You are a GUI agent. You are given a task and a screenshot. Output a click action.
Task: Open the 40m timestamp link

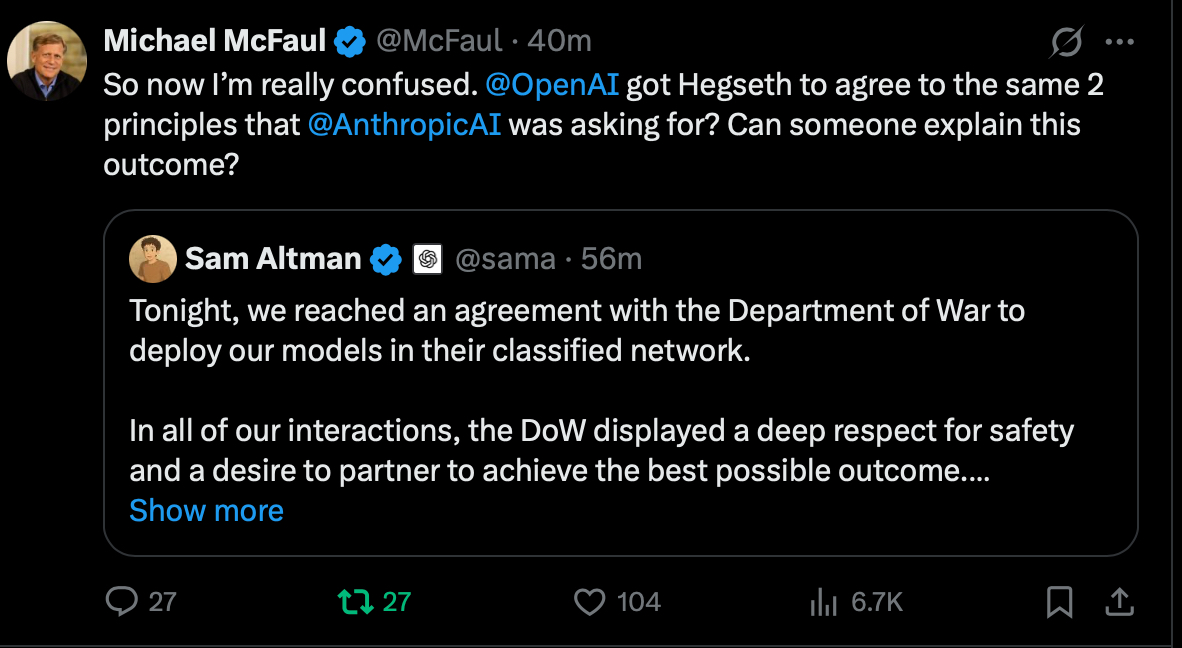pos(558,41)
